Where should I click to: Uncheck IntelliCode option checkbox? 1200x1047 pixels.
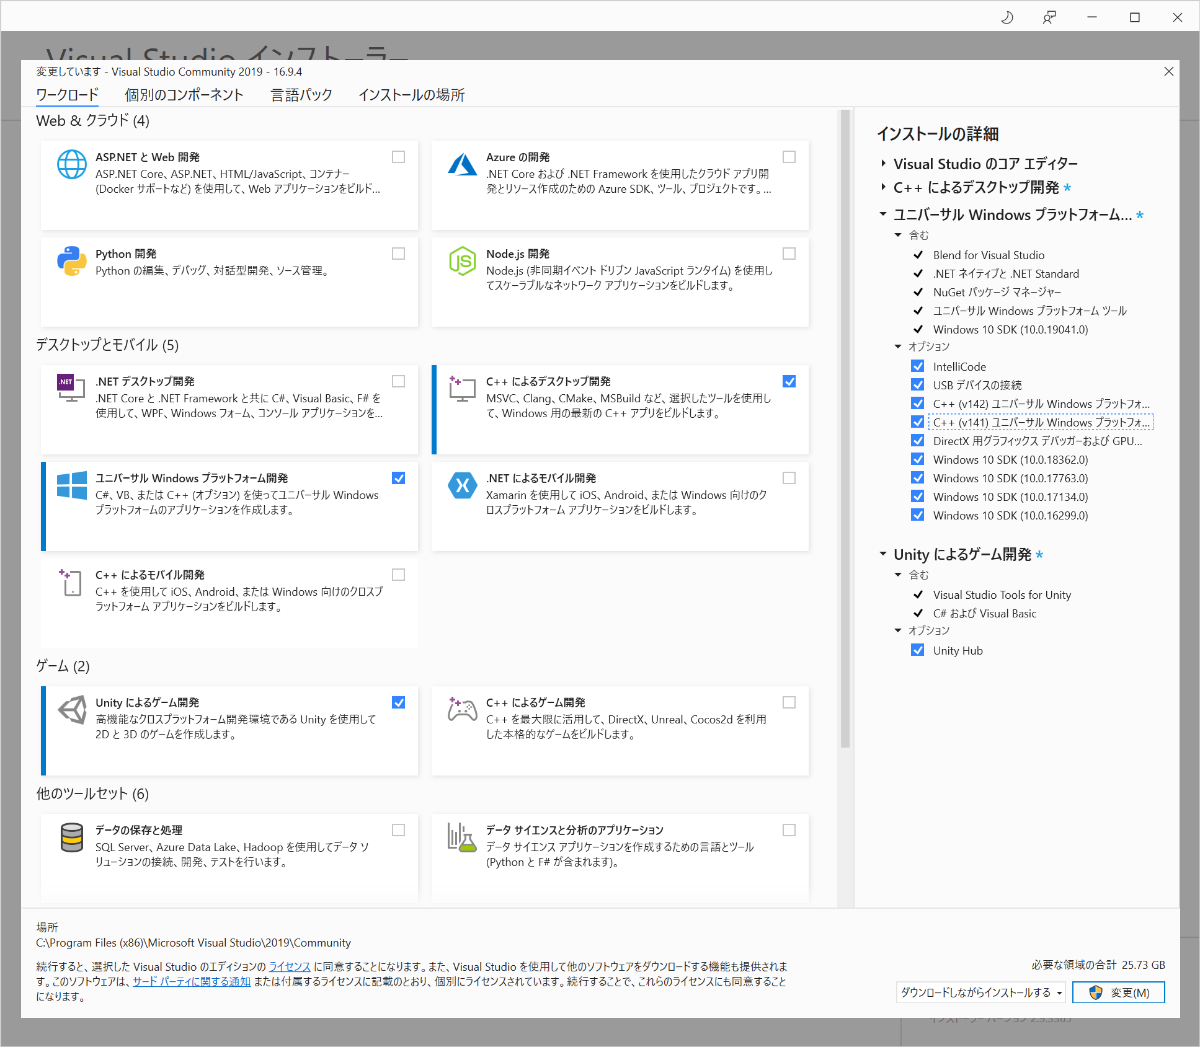(917, 366)
